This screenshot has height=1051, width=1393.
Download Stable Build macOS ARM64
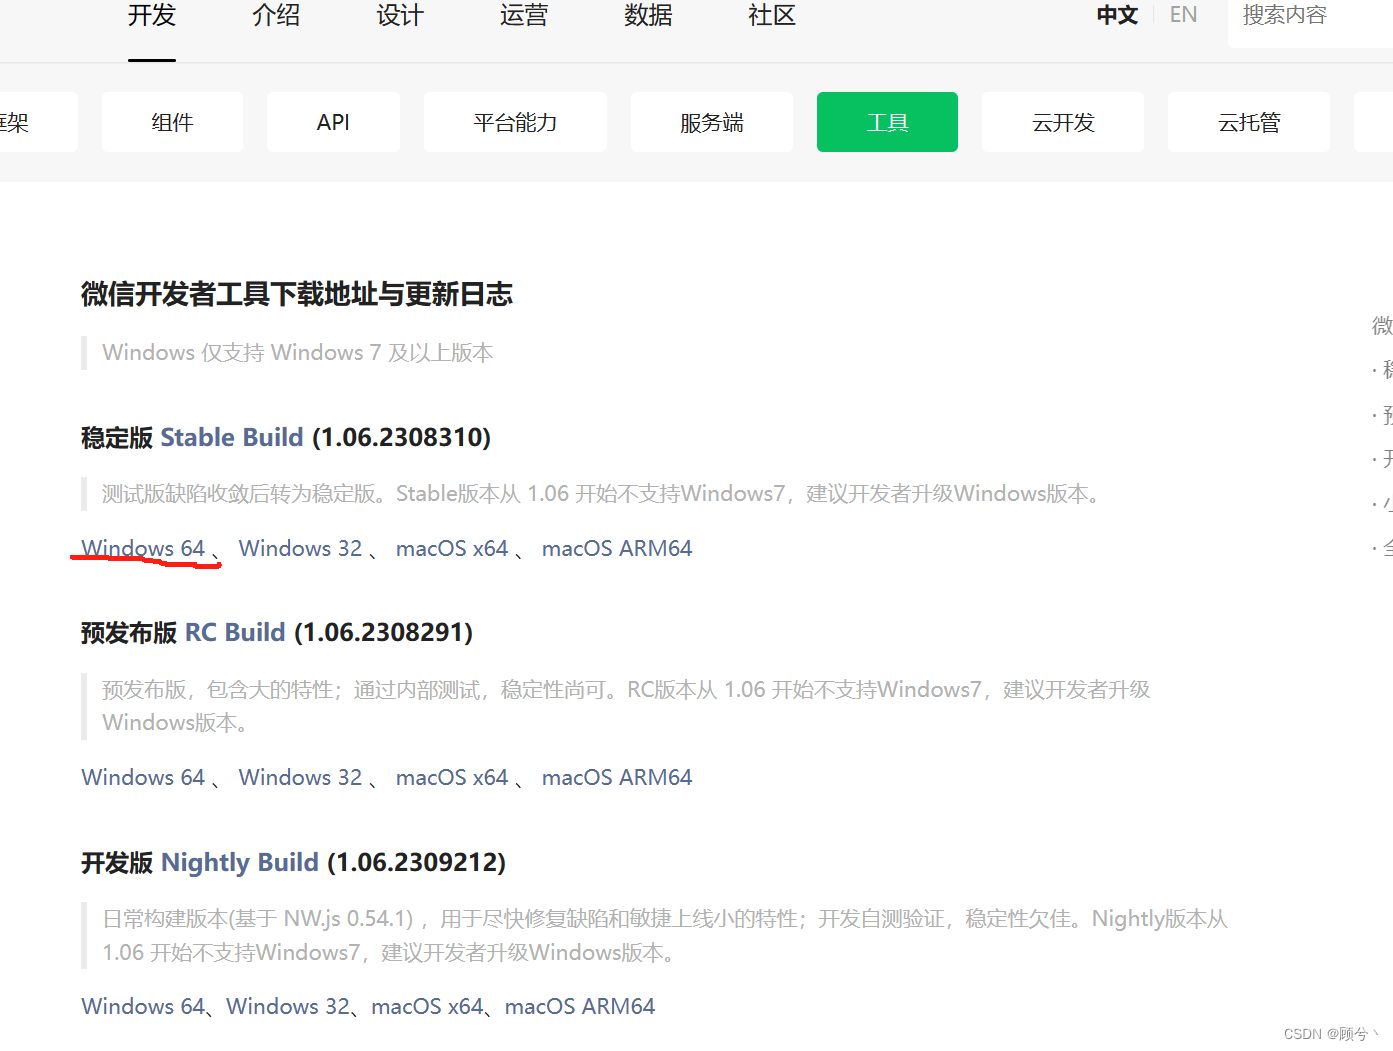617,549
